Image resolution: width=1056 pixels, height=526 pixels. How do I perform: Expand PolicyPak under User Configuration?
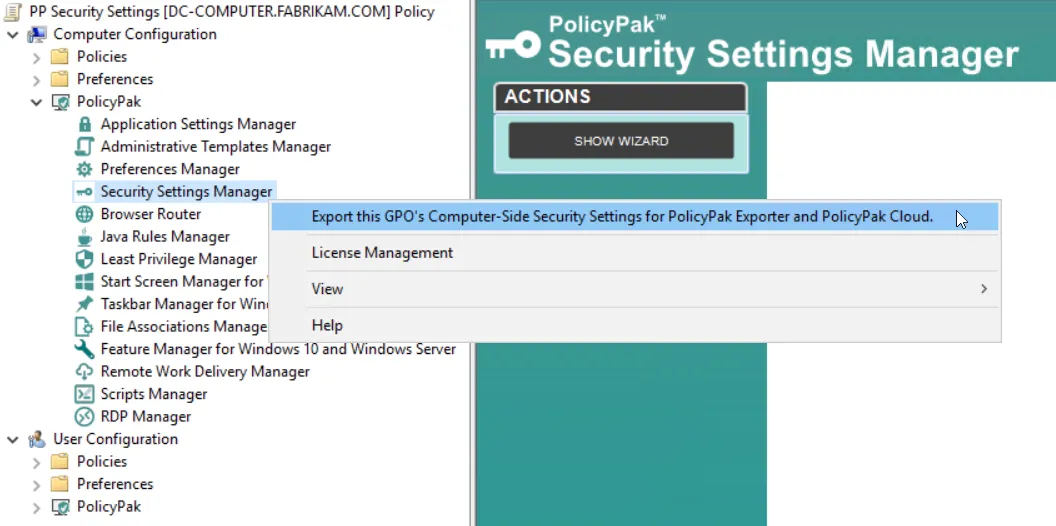36,507
